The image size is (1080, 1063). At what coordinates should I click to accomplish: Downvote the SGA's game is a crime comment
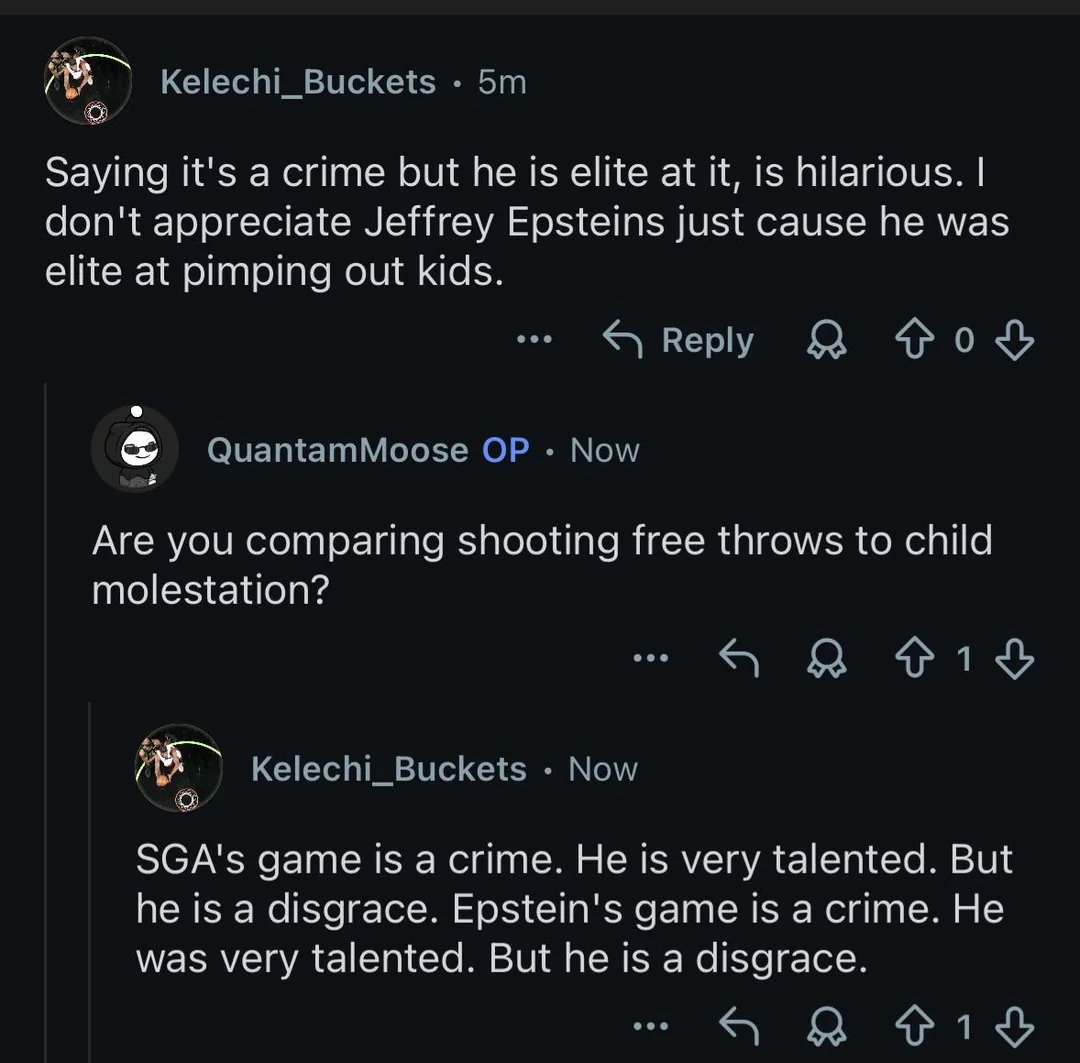point(1016,1027)
